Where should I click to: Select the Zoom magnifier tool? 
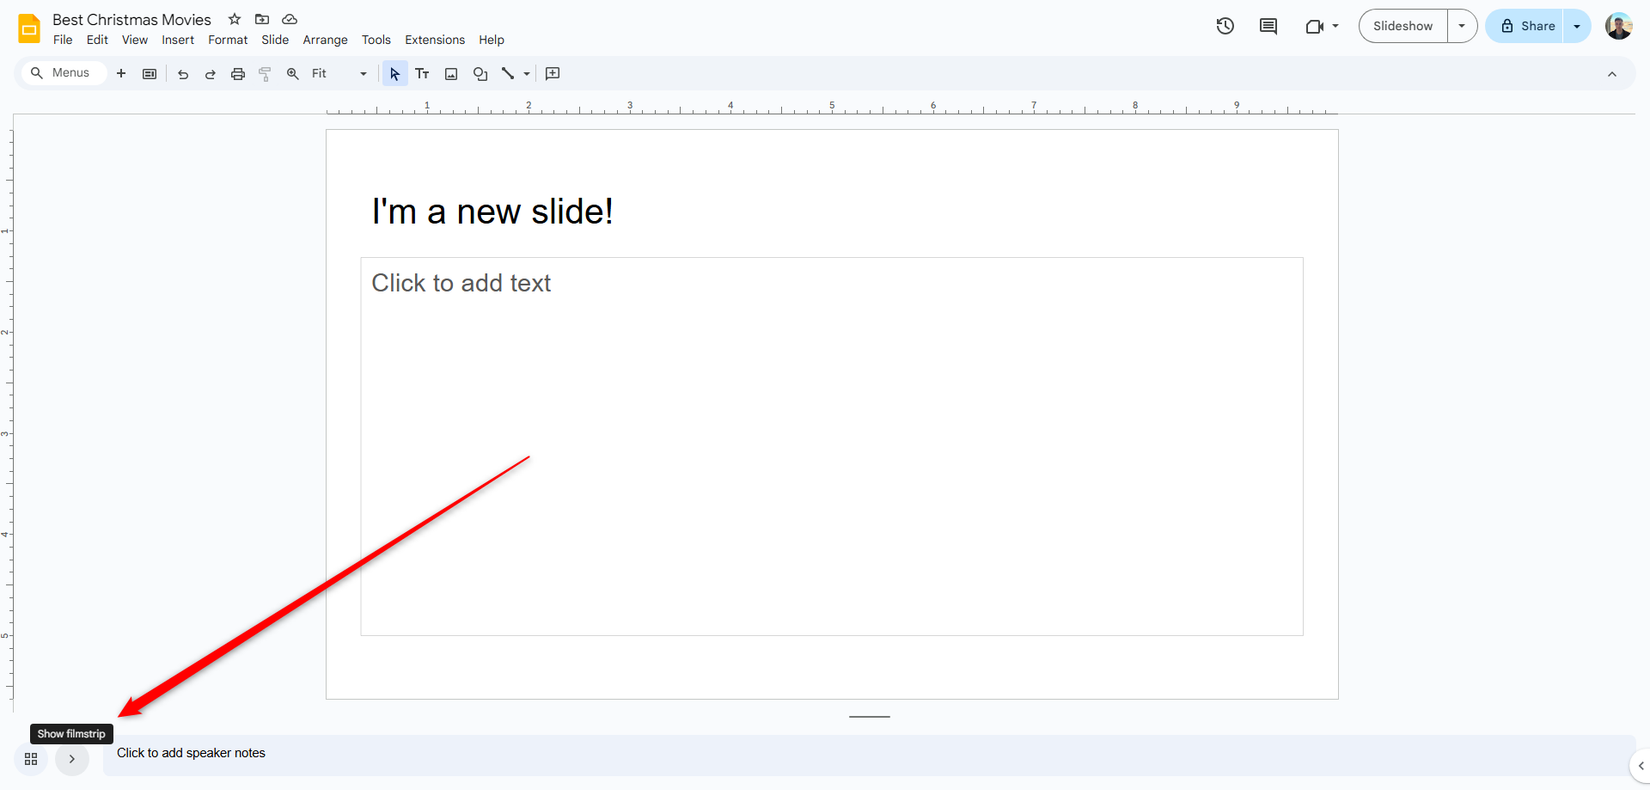click(x=293, y=73)
